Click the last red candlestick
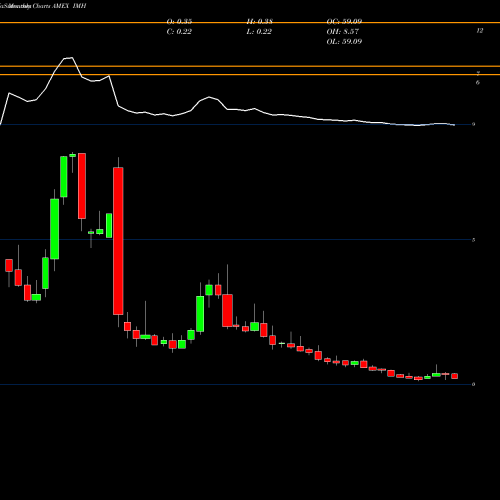Viewport: 500px width, 500px height. pos(455,376)
